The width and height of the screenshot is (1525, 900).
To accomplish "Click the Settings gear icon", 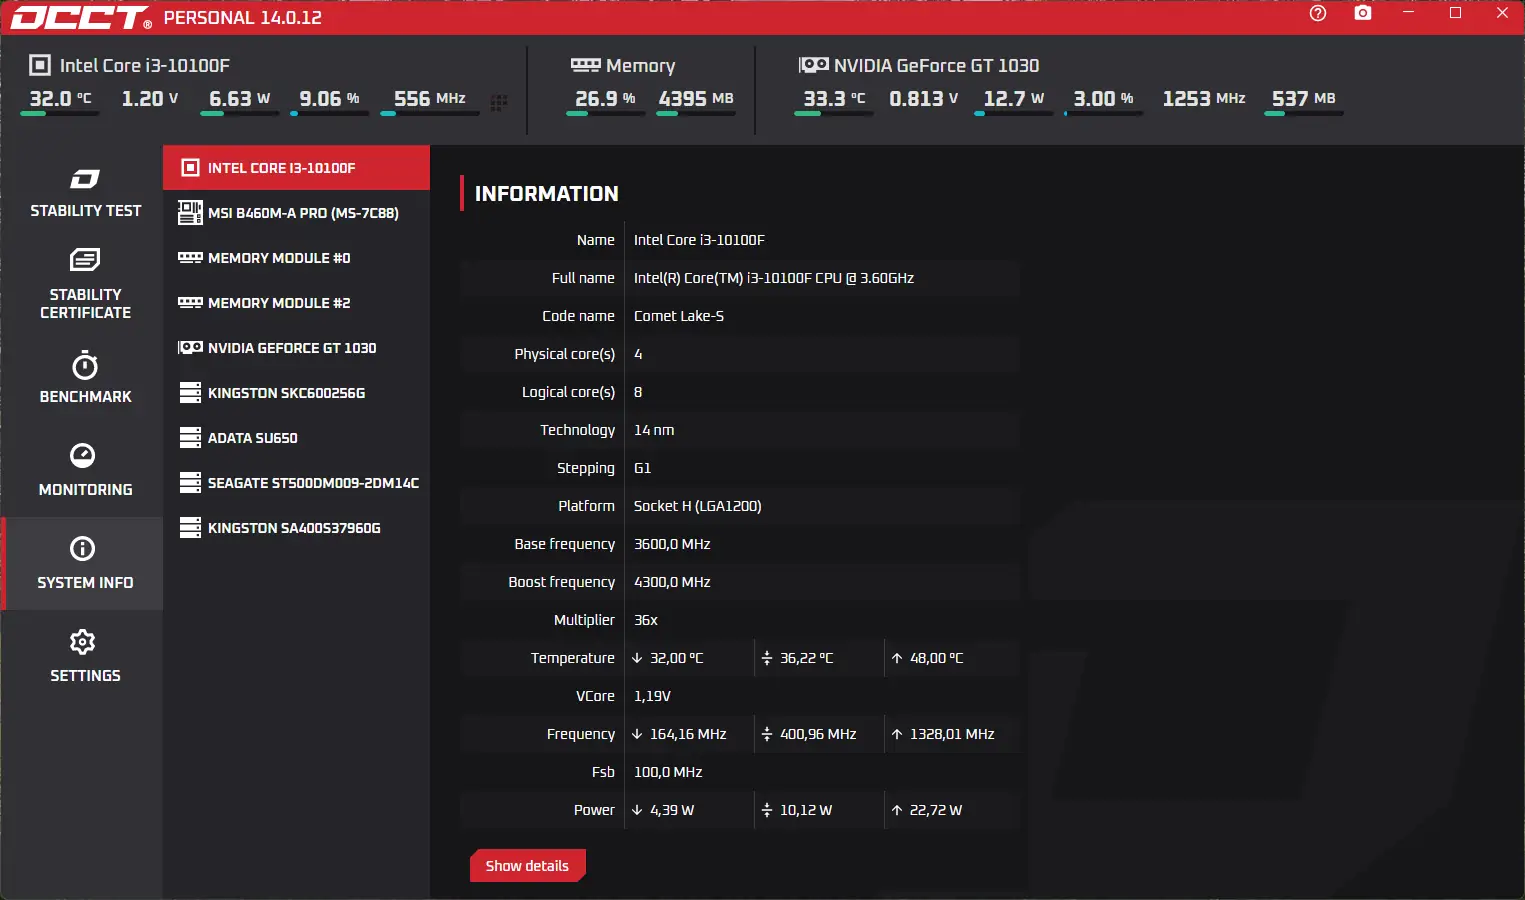I will tap(82, 641).
